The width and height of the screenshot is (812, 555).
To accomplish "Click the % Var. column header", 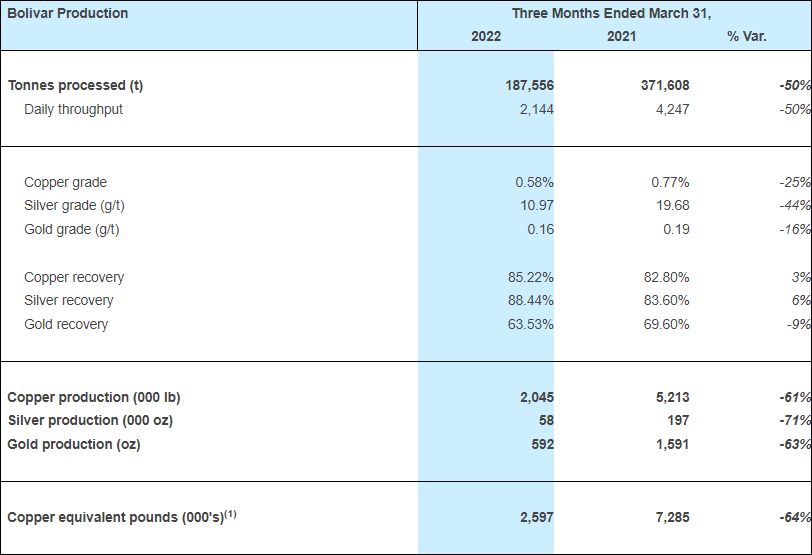I will 746,36.
